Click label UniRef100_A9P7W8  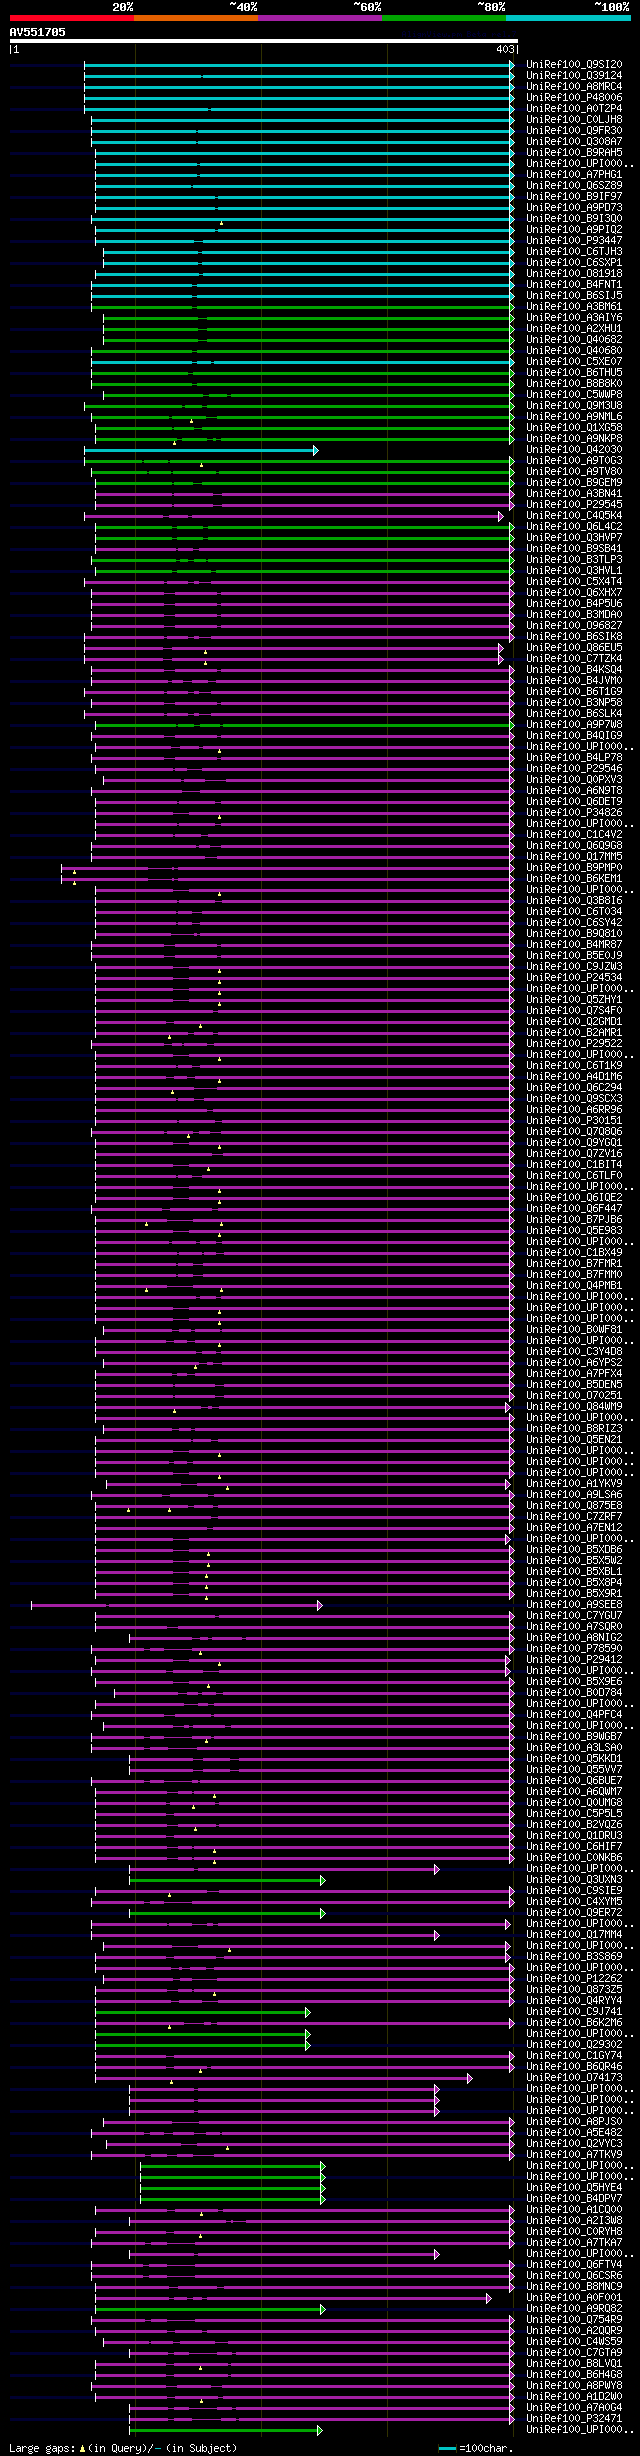(574, 724)
